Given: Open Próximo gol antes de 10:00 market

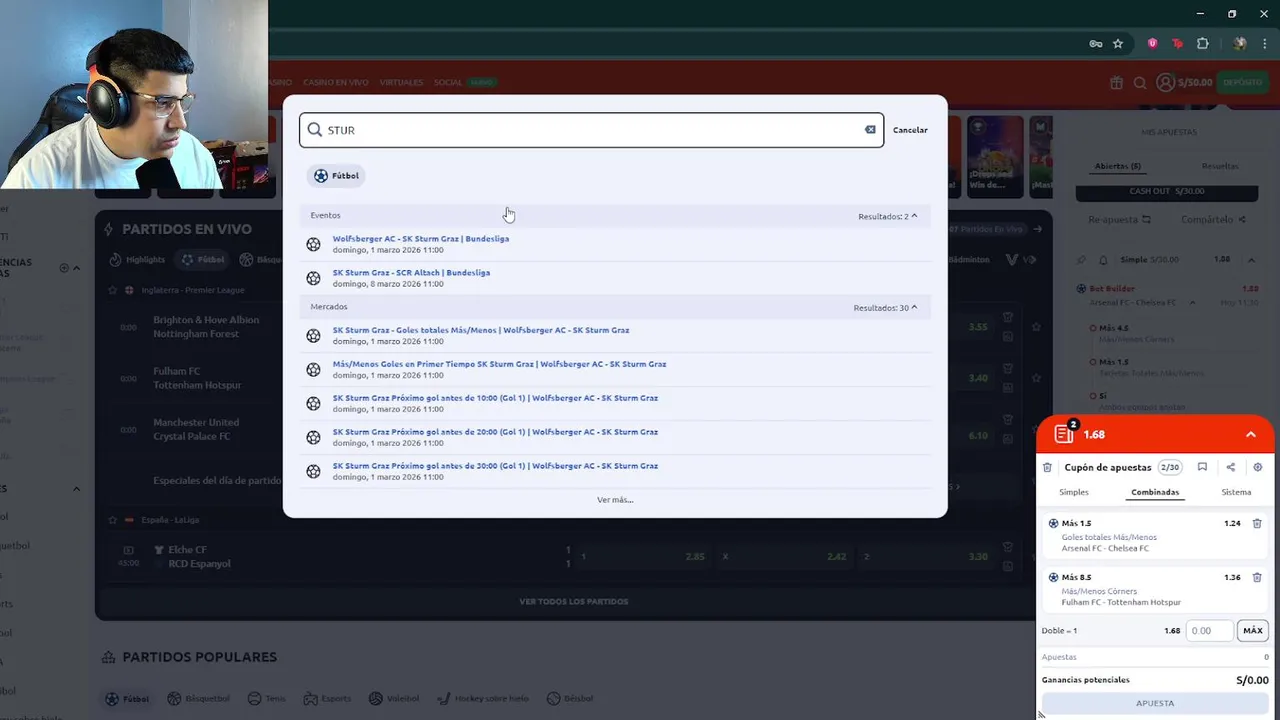Looking at the screenshot, I should [495, 398].
